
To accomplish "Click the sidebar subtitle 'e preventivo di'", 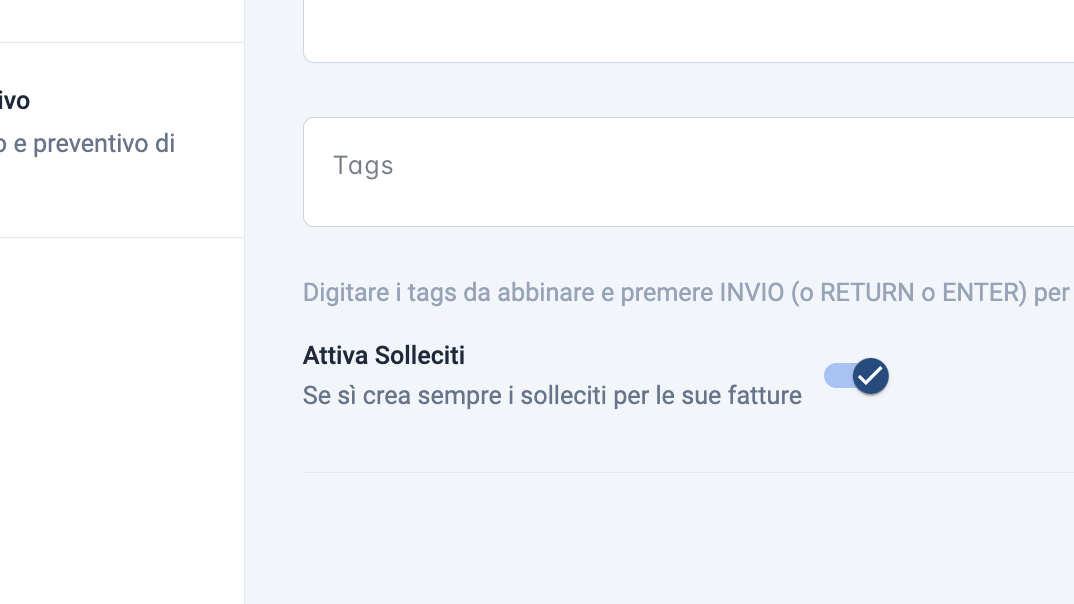I will (94, 144).
